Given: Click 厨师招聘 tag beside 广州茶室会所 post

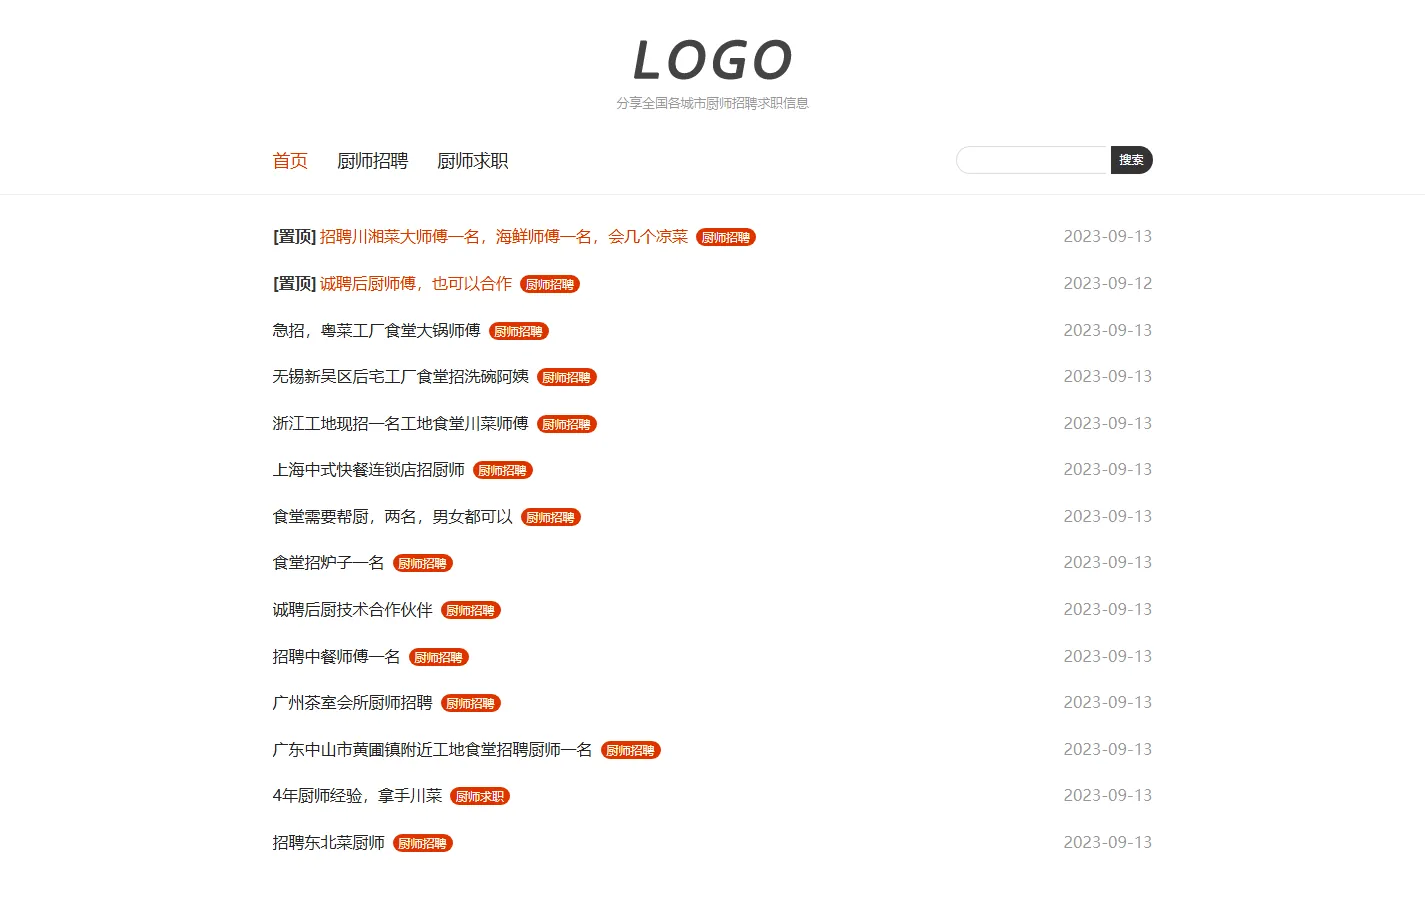Looking at the screenshot, I should click(x=471, y=704).
